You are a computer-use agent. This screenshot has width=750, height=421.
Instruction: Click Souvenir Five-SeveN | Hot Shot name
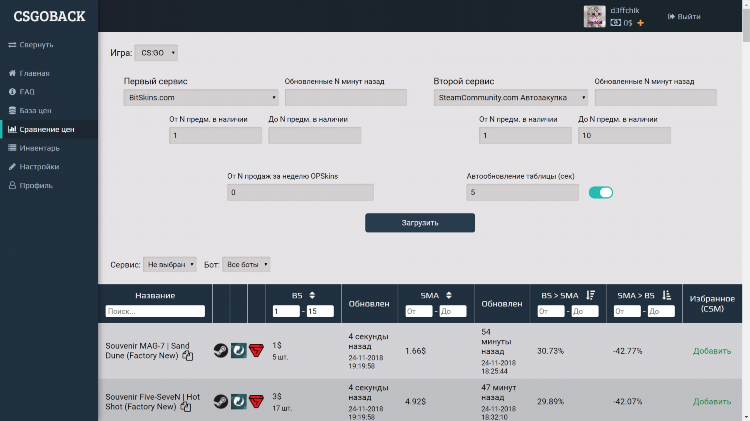click(153, 401)
